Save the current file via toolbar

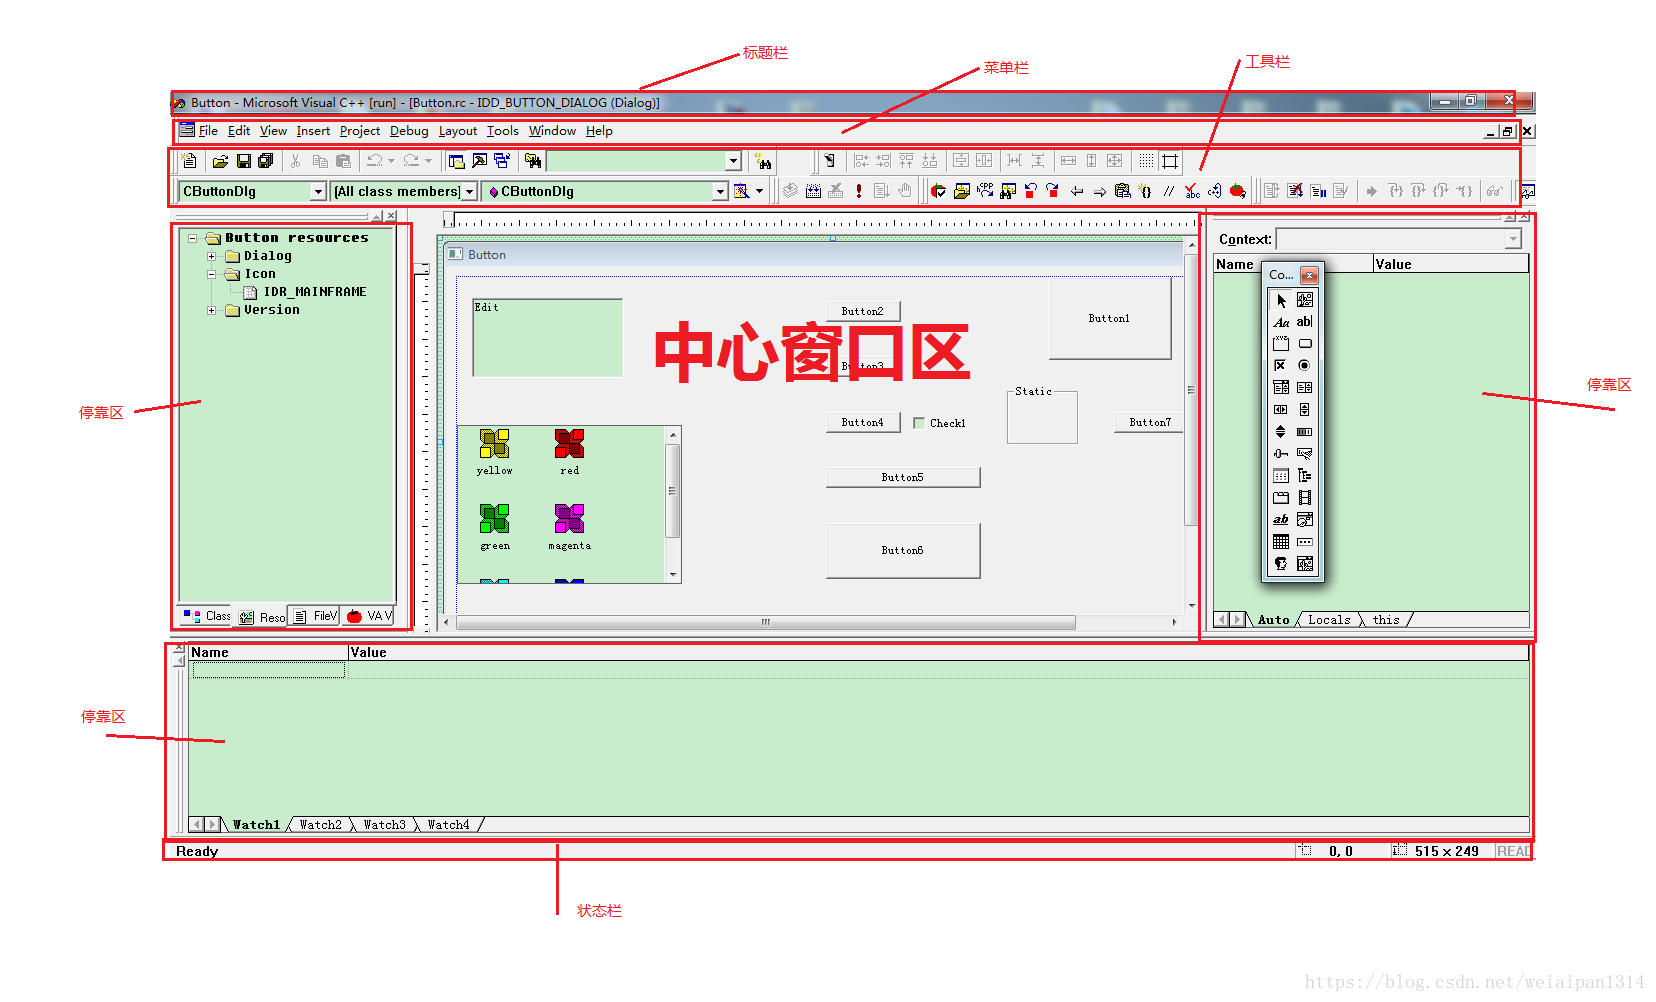pyautogui.click(x=243, y=160)
